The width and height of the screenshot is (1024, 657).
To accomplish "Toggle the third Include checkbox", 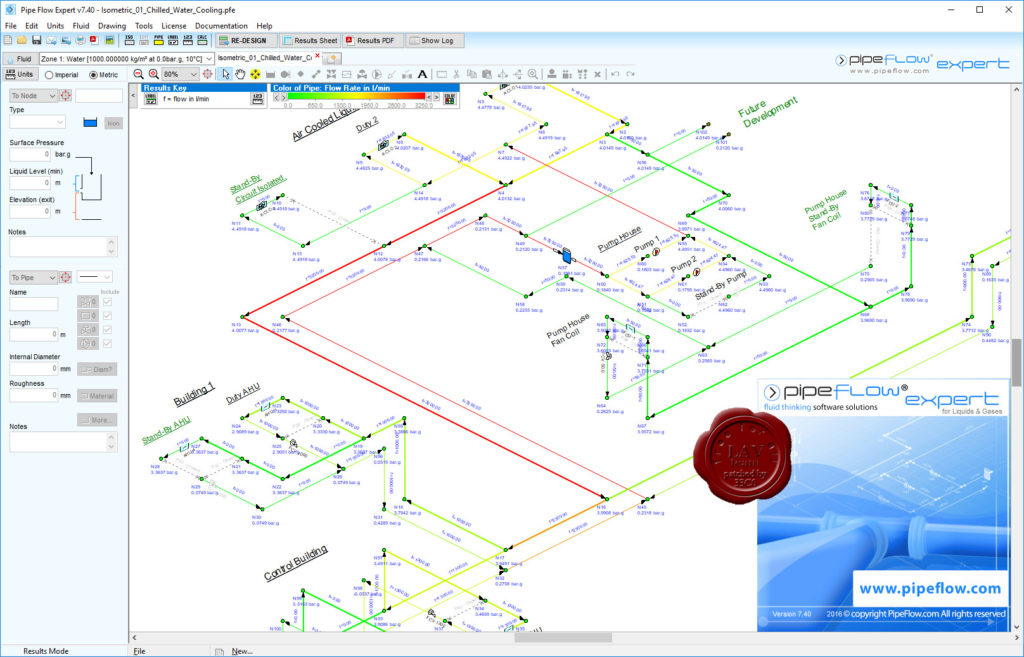I will (108, 330).
